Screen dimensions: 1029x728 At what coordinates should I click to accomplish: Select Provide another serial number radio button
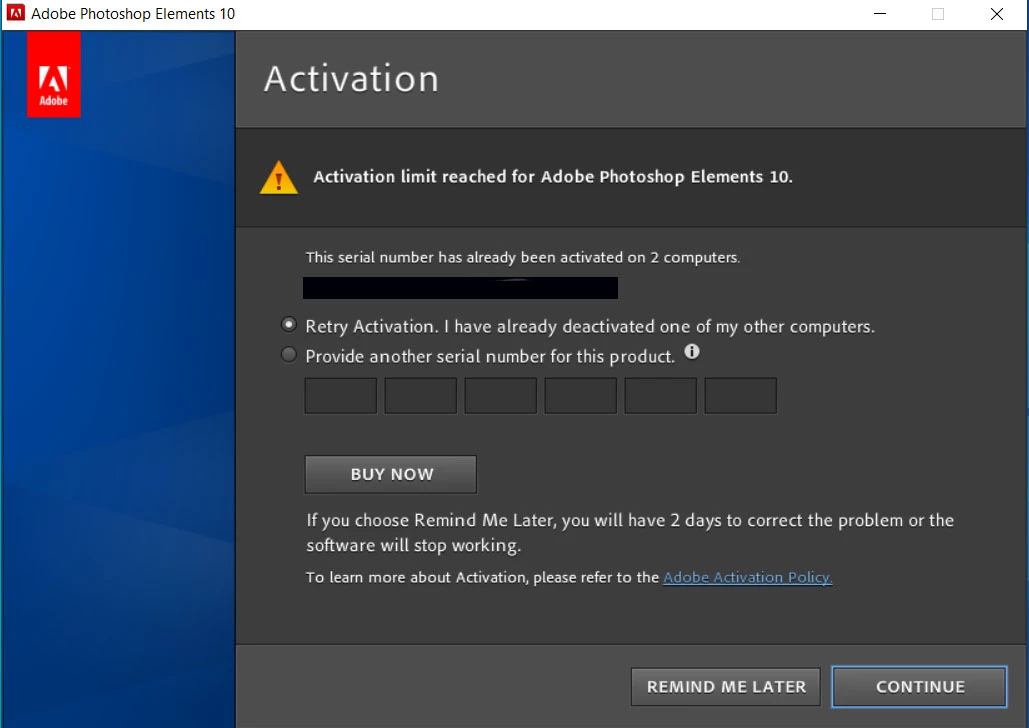[x=288, y=355]
